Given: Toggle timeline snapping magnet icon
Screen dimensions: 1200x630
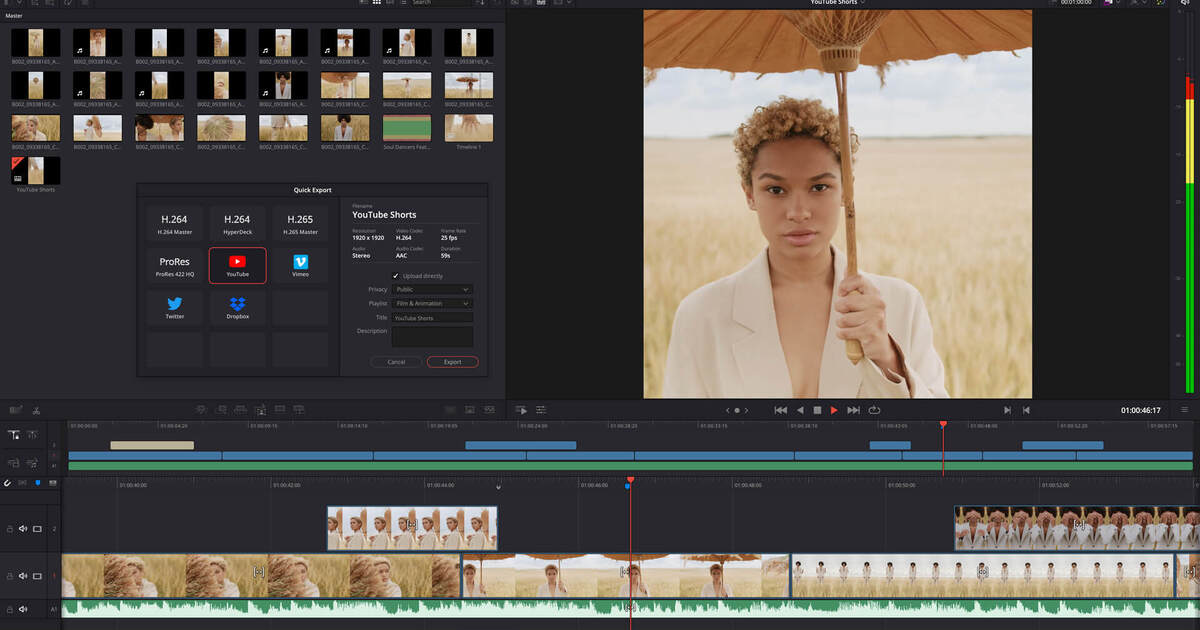Looking at the screenshot, I should pyautogui.click(x=7, y=483).
